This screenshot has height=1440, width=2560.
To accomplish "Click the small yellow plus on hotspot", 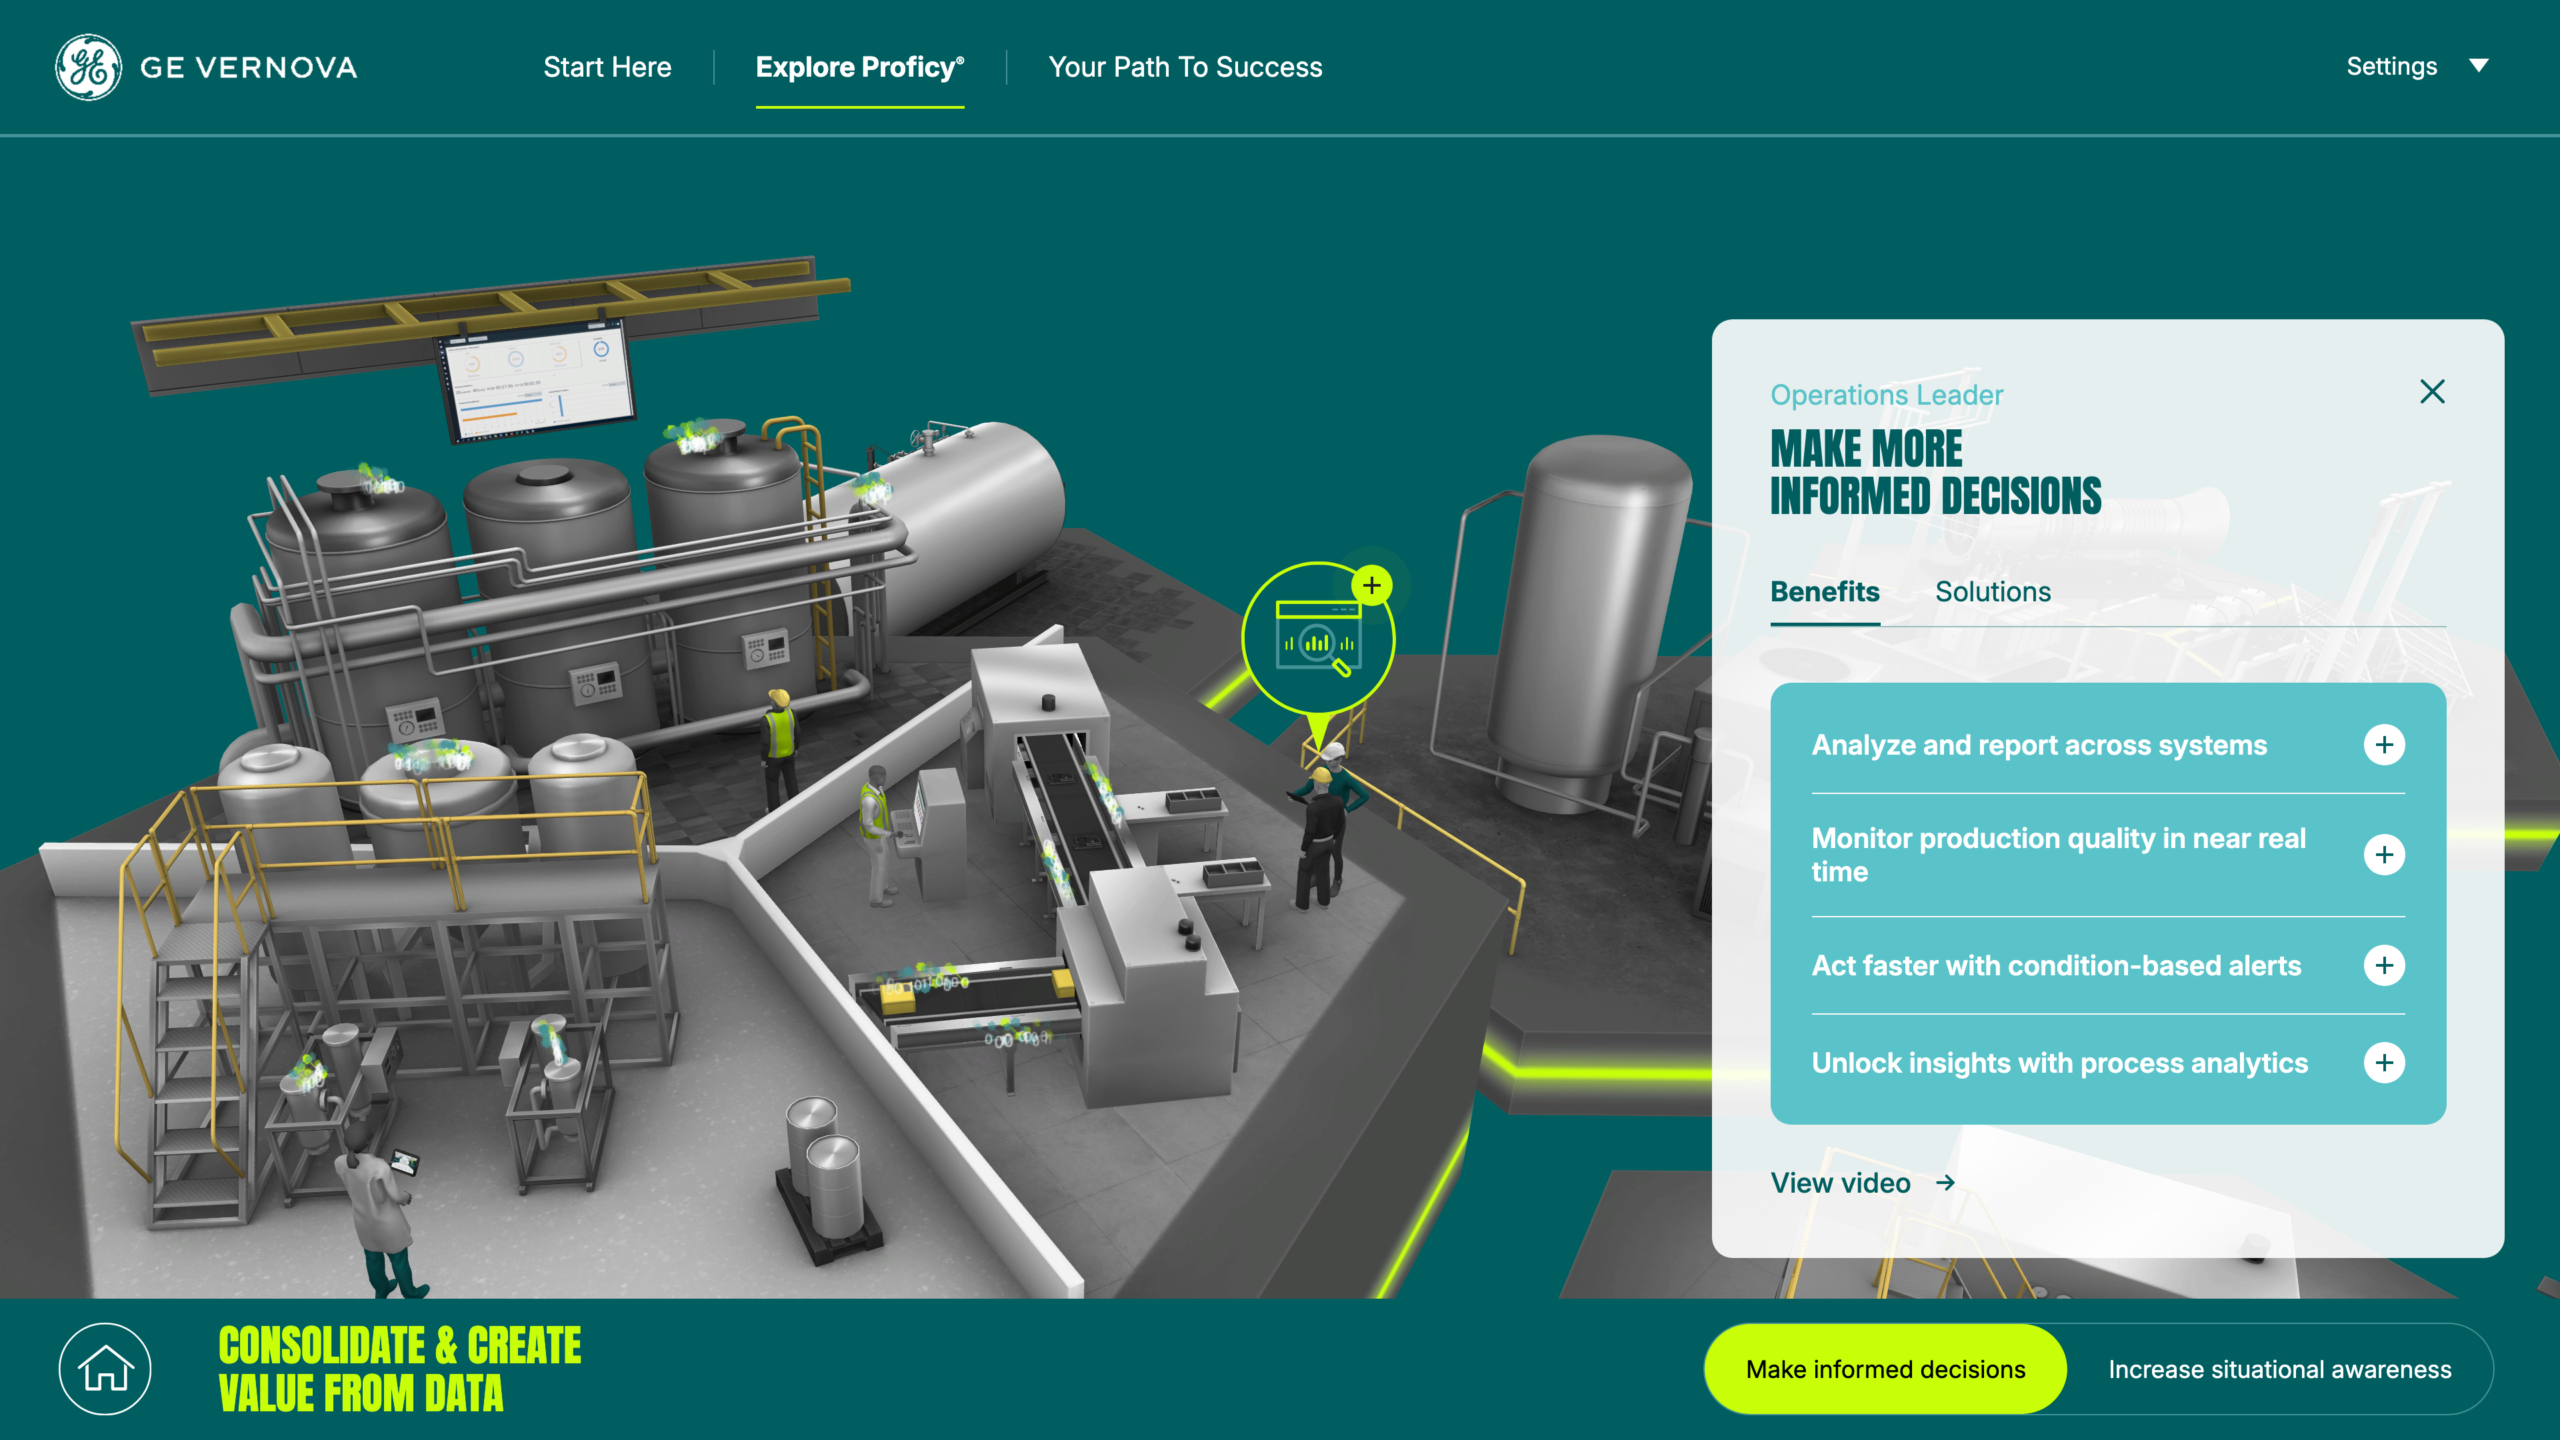I will (x=1372, y=585).
